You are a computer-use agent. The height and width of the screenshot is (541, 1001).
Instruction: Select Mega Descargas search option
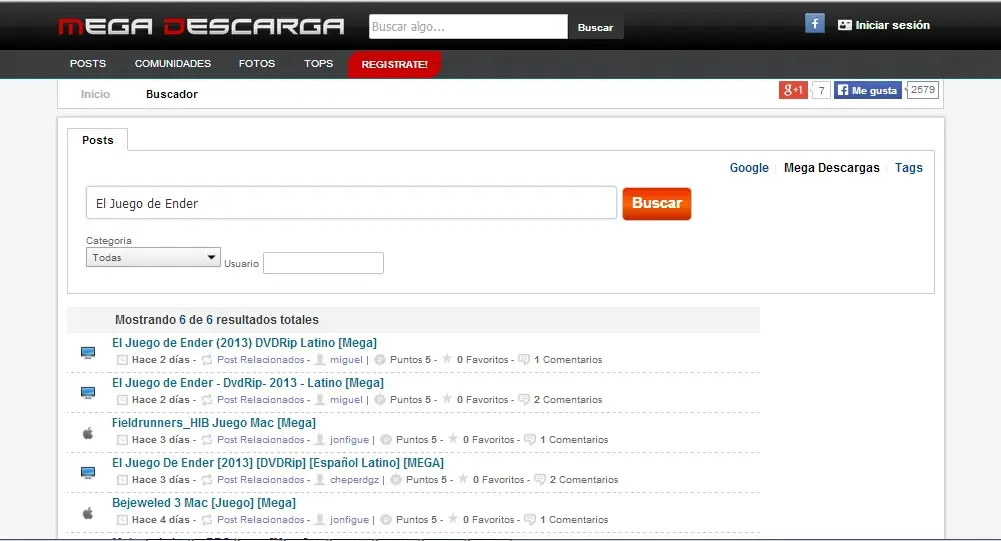[x=831, y=167]
